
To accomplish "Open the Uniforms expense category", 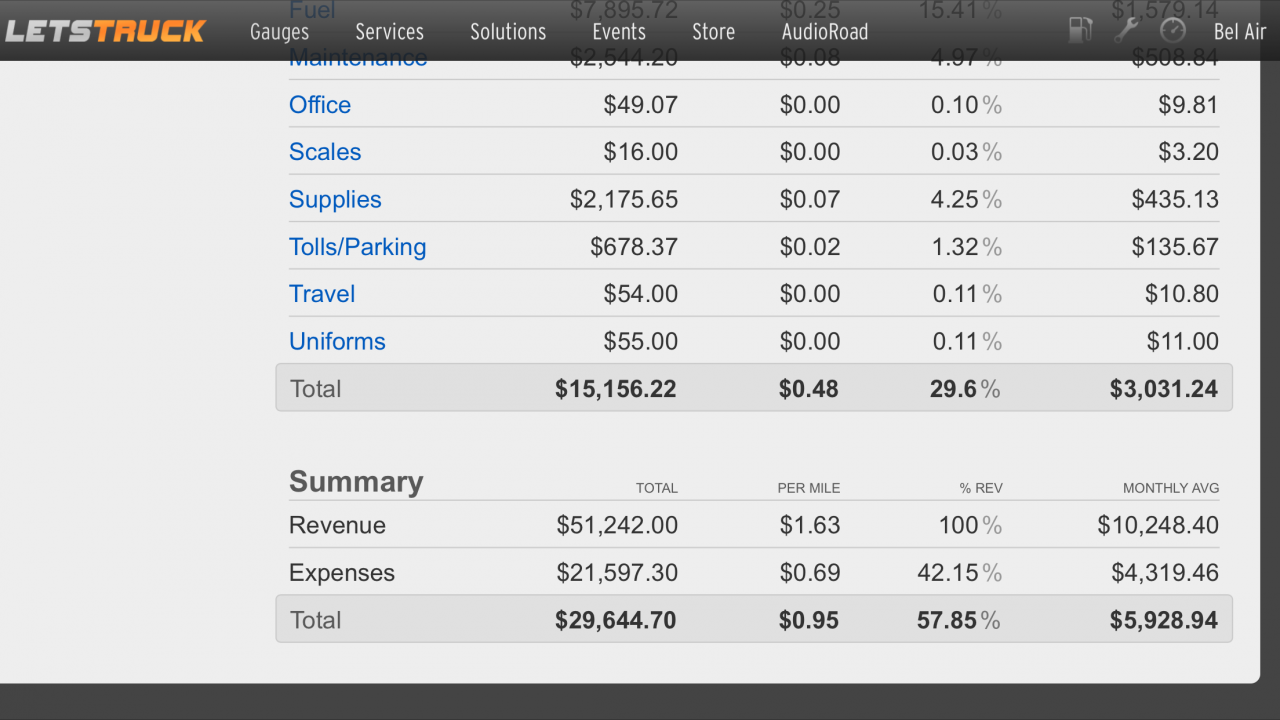I will pos(337,341).
